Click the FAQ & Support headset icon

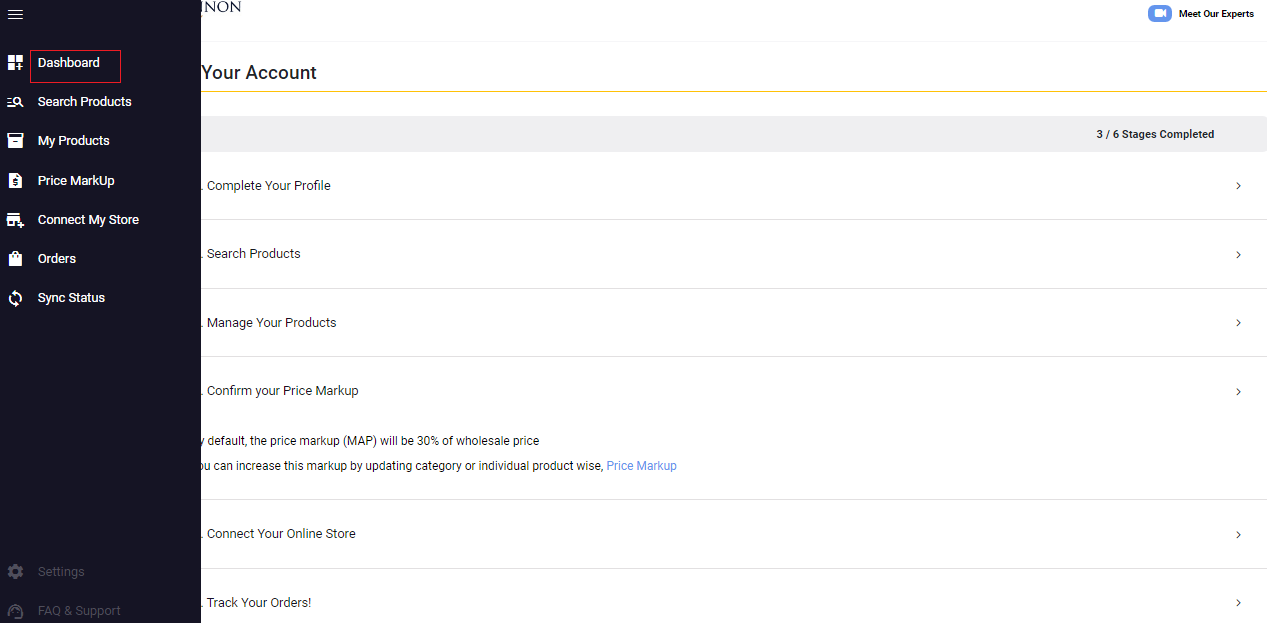point(15,610)
